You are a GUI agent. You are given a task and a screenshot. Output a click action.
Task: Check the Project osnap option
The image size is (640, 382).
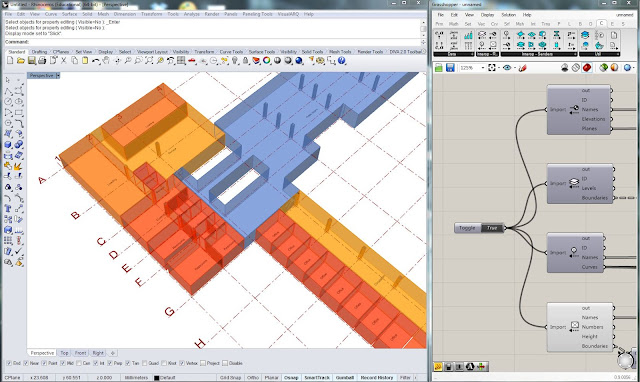pyautogui.click(x=203, y=363)
